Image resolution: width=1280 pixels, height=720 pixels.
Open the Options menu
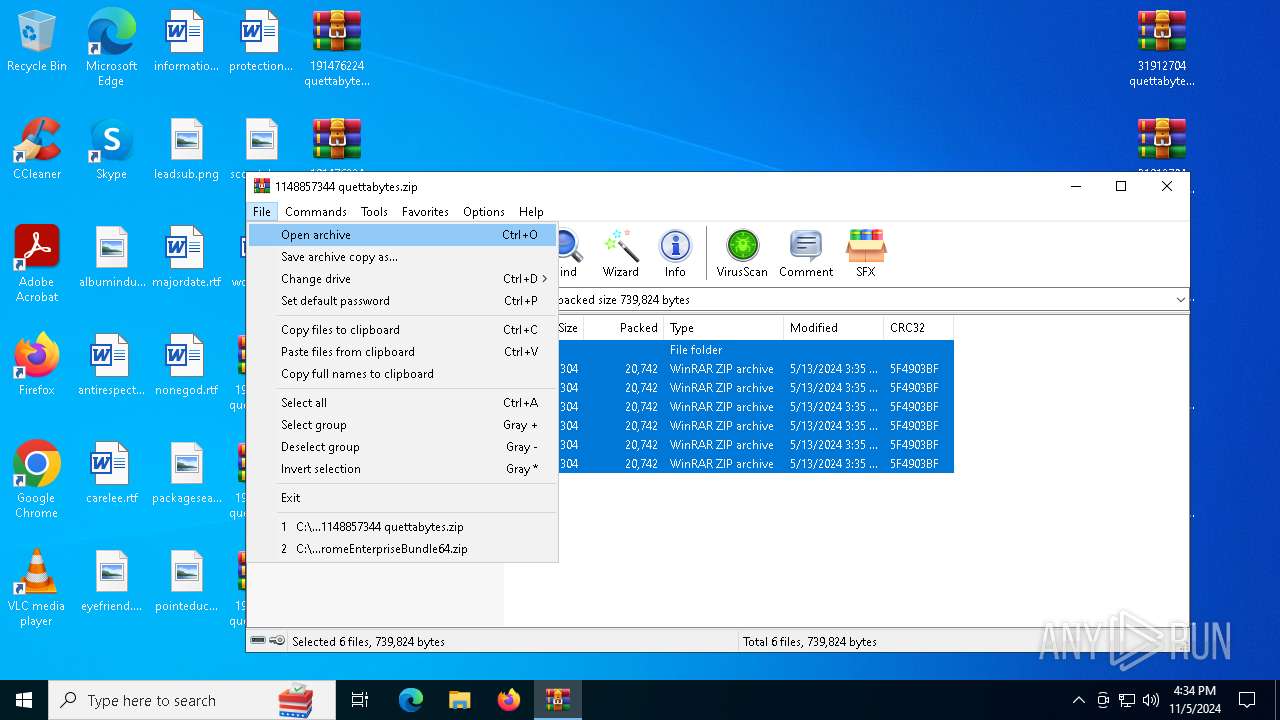pos(483,212)
